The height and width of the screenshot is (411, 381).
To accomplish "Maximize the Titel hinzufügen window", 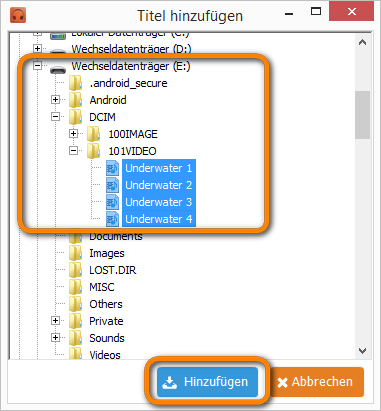I will [316, 12].
